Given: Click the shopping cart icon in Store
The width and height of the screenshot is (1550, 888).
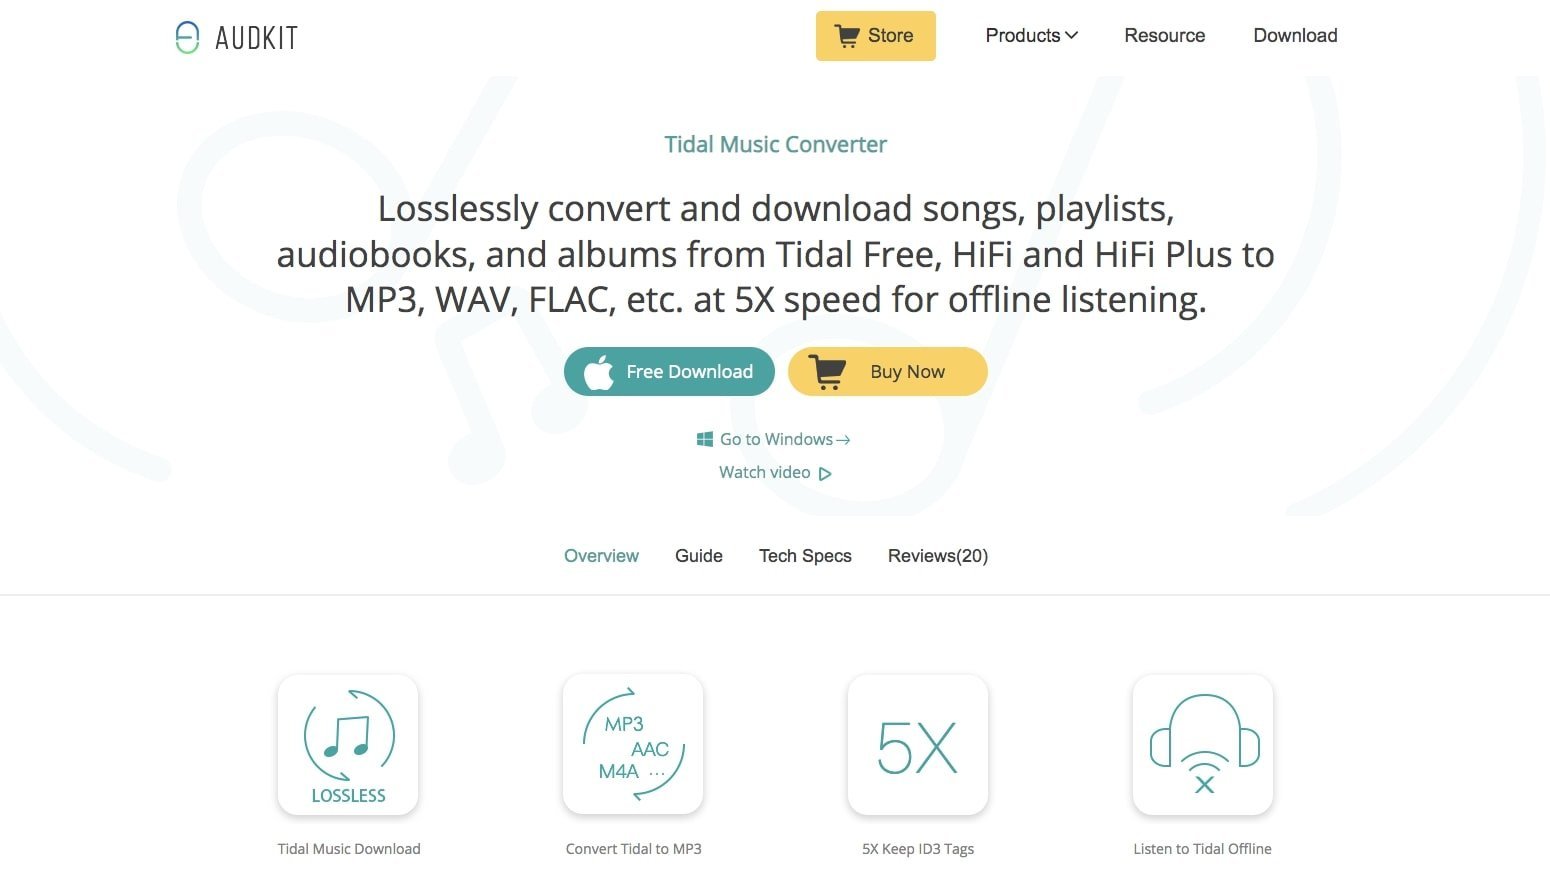Looking at the screenshot, I should tap(847, 36).
